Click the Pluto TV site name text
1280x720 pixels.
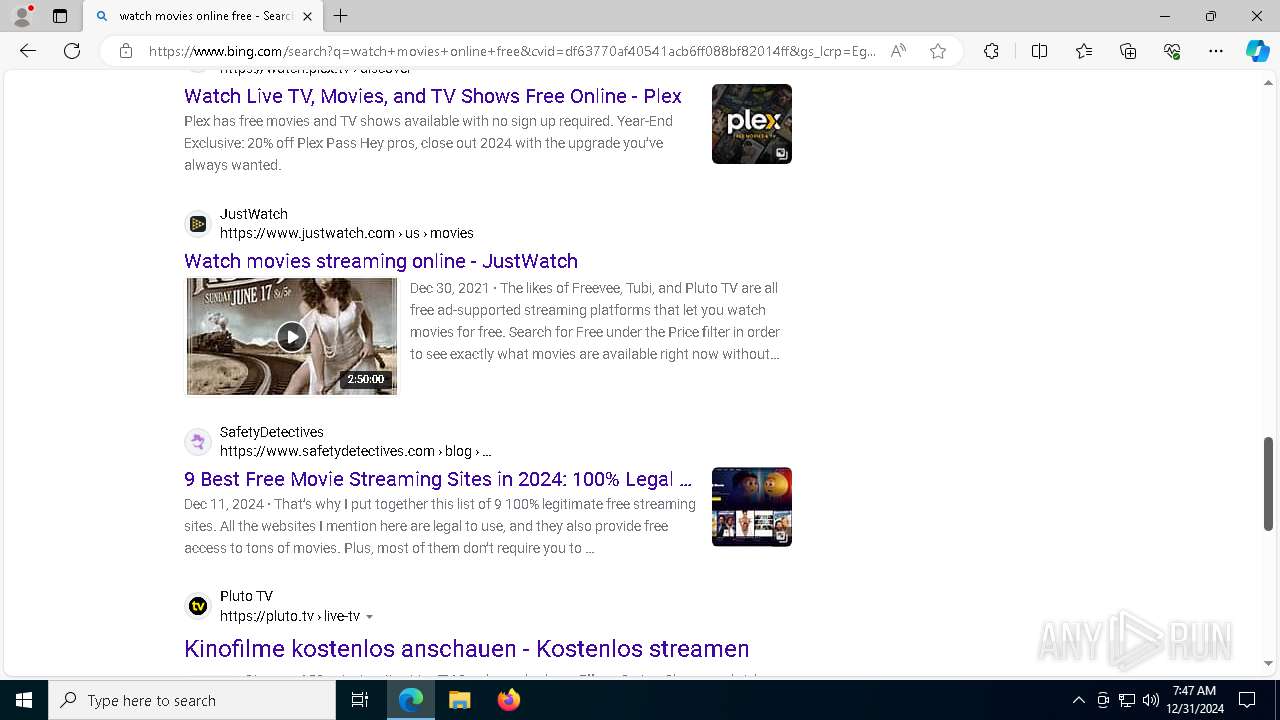(x=246, y=596)
